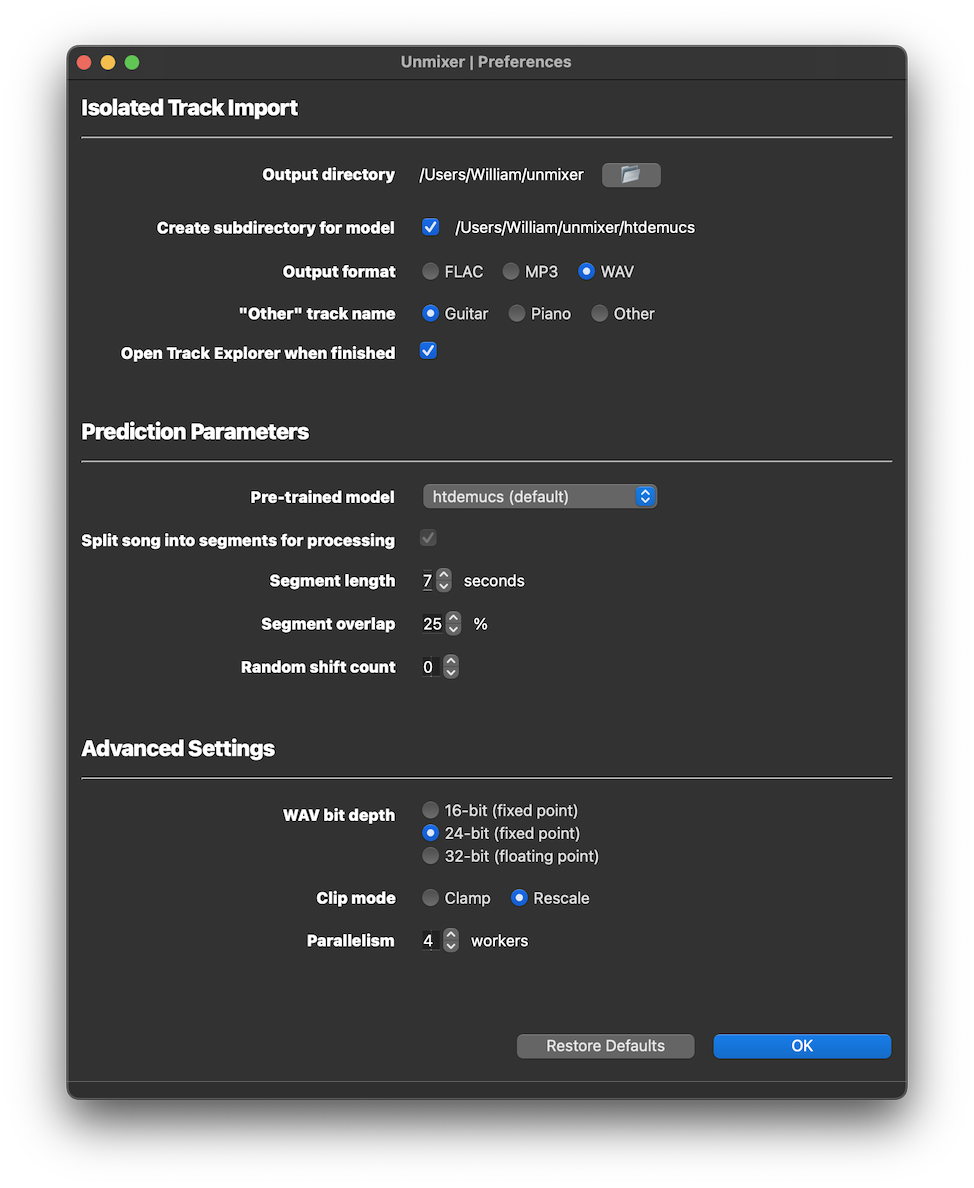Image resolution: width=974 pixels, height=1188 pixels.
Task: Uncheck Create subdirectory for model
Action: click(429, 227)
